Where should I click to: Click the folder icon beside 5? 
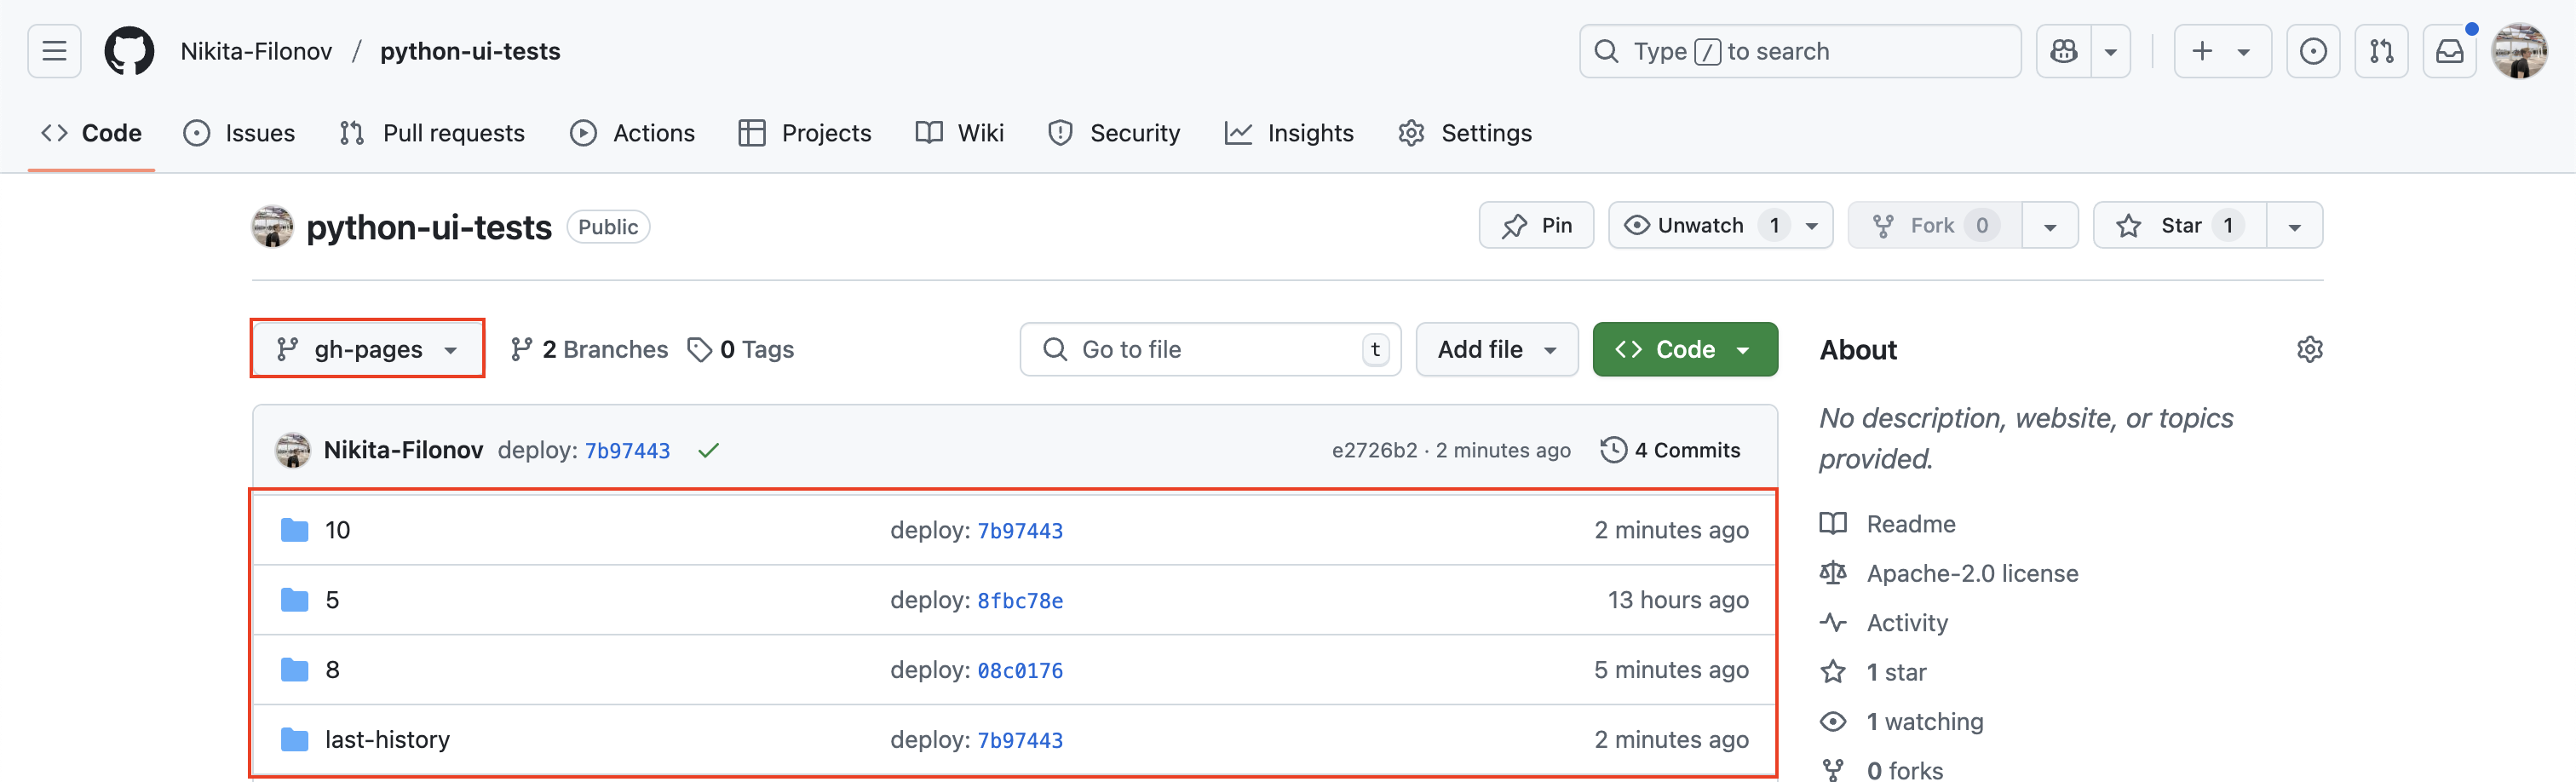(x=295, y=600)
